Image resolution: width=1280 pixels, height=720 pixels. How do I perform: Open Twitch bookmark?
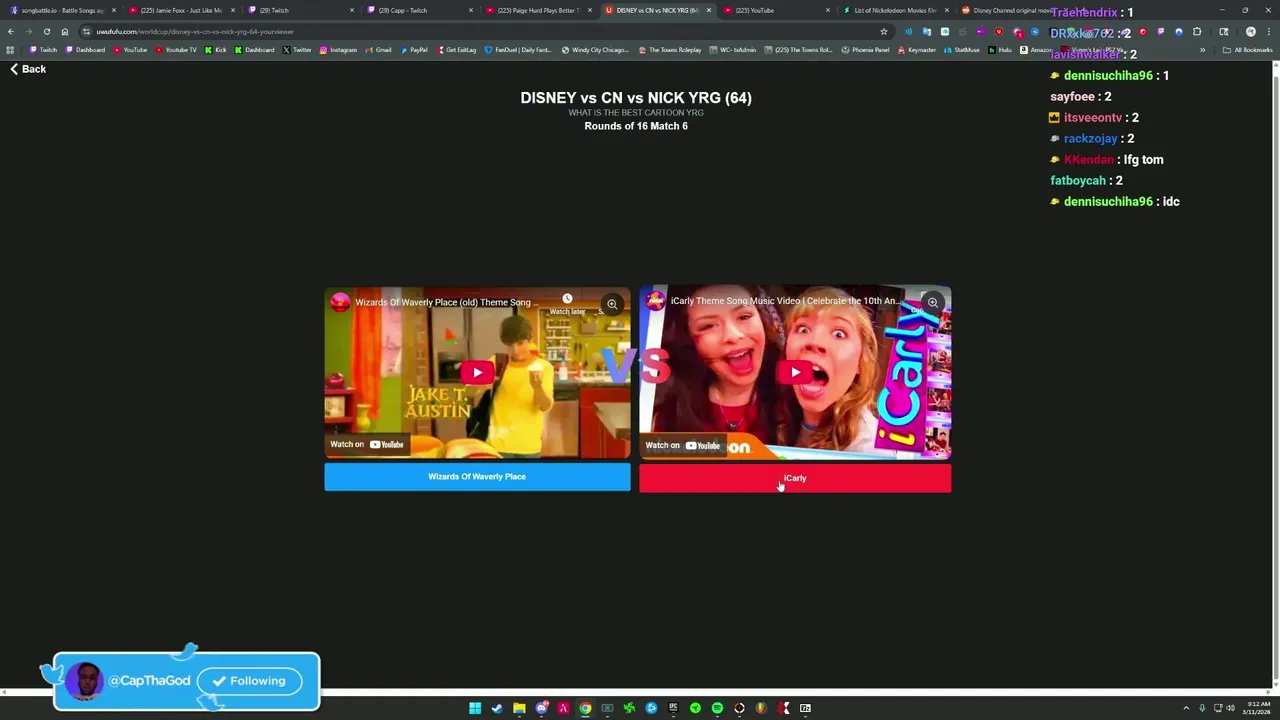click(43, 50)
